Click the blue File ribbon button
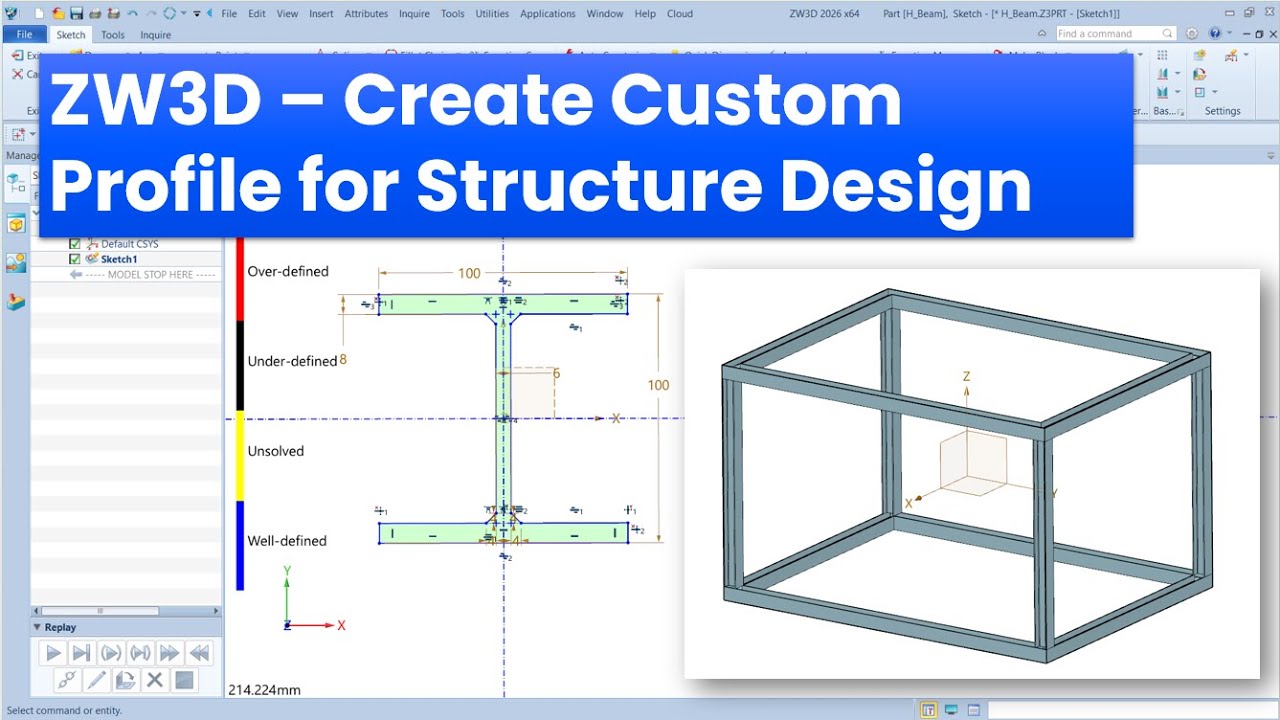 pyautogui.click(x=24, y=35)
